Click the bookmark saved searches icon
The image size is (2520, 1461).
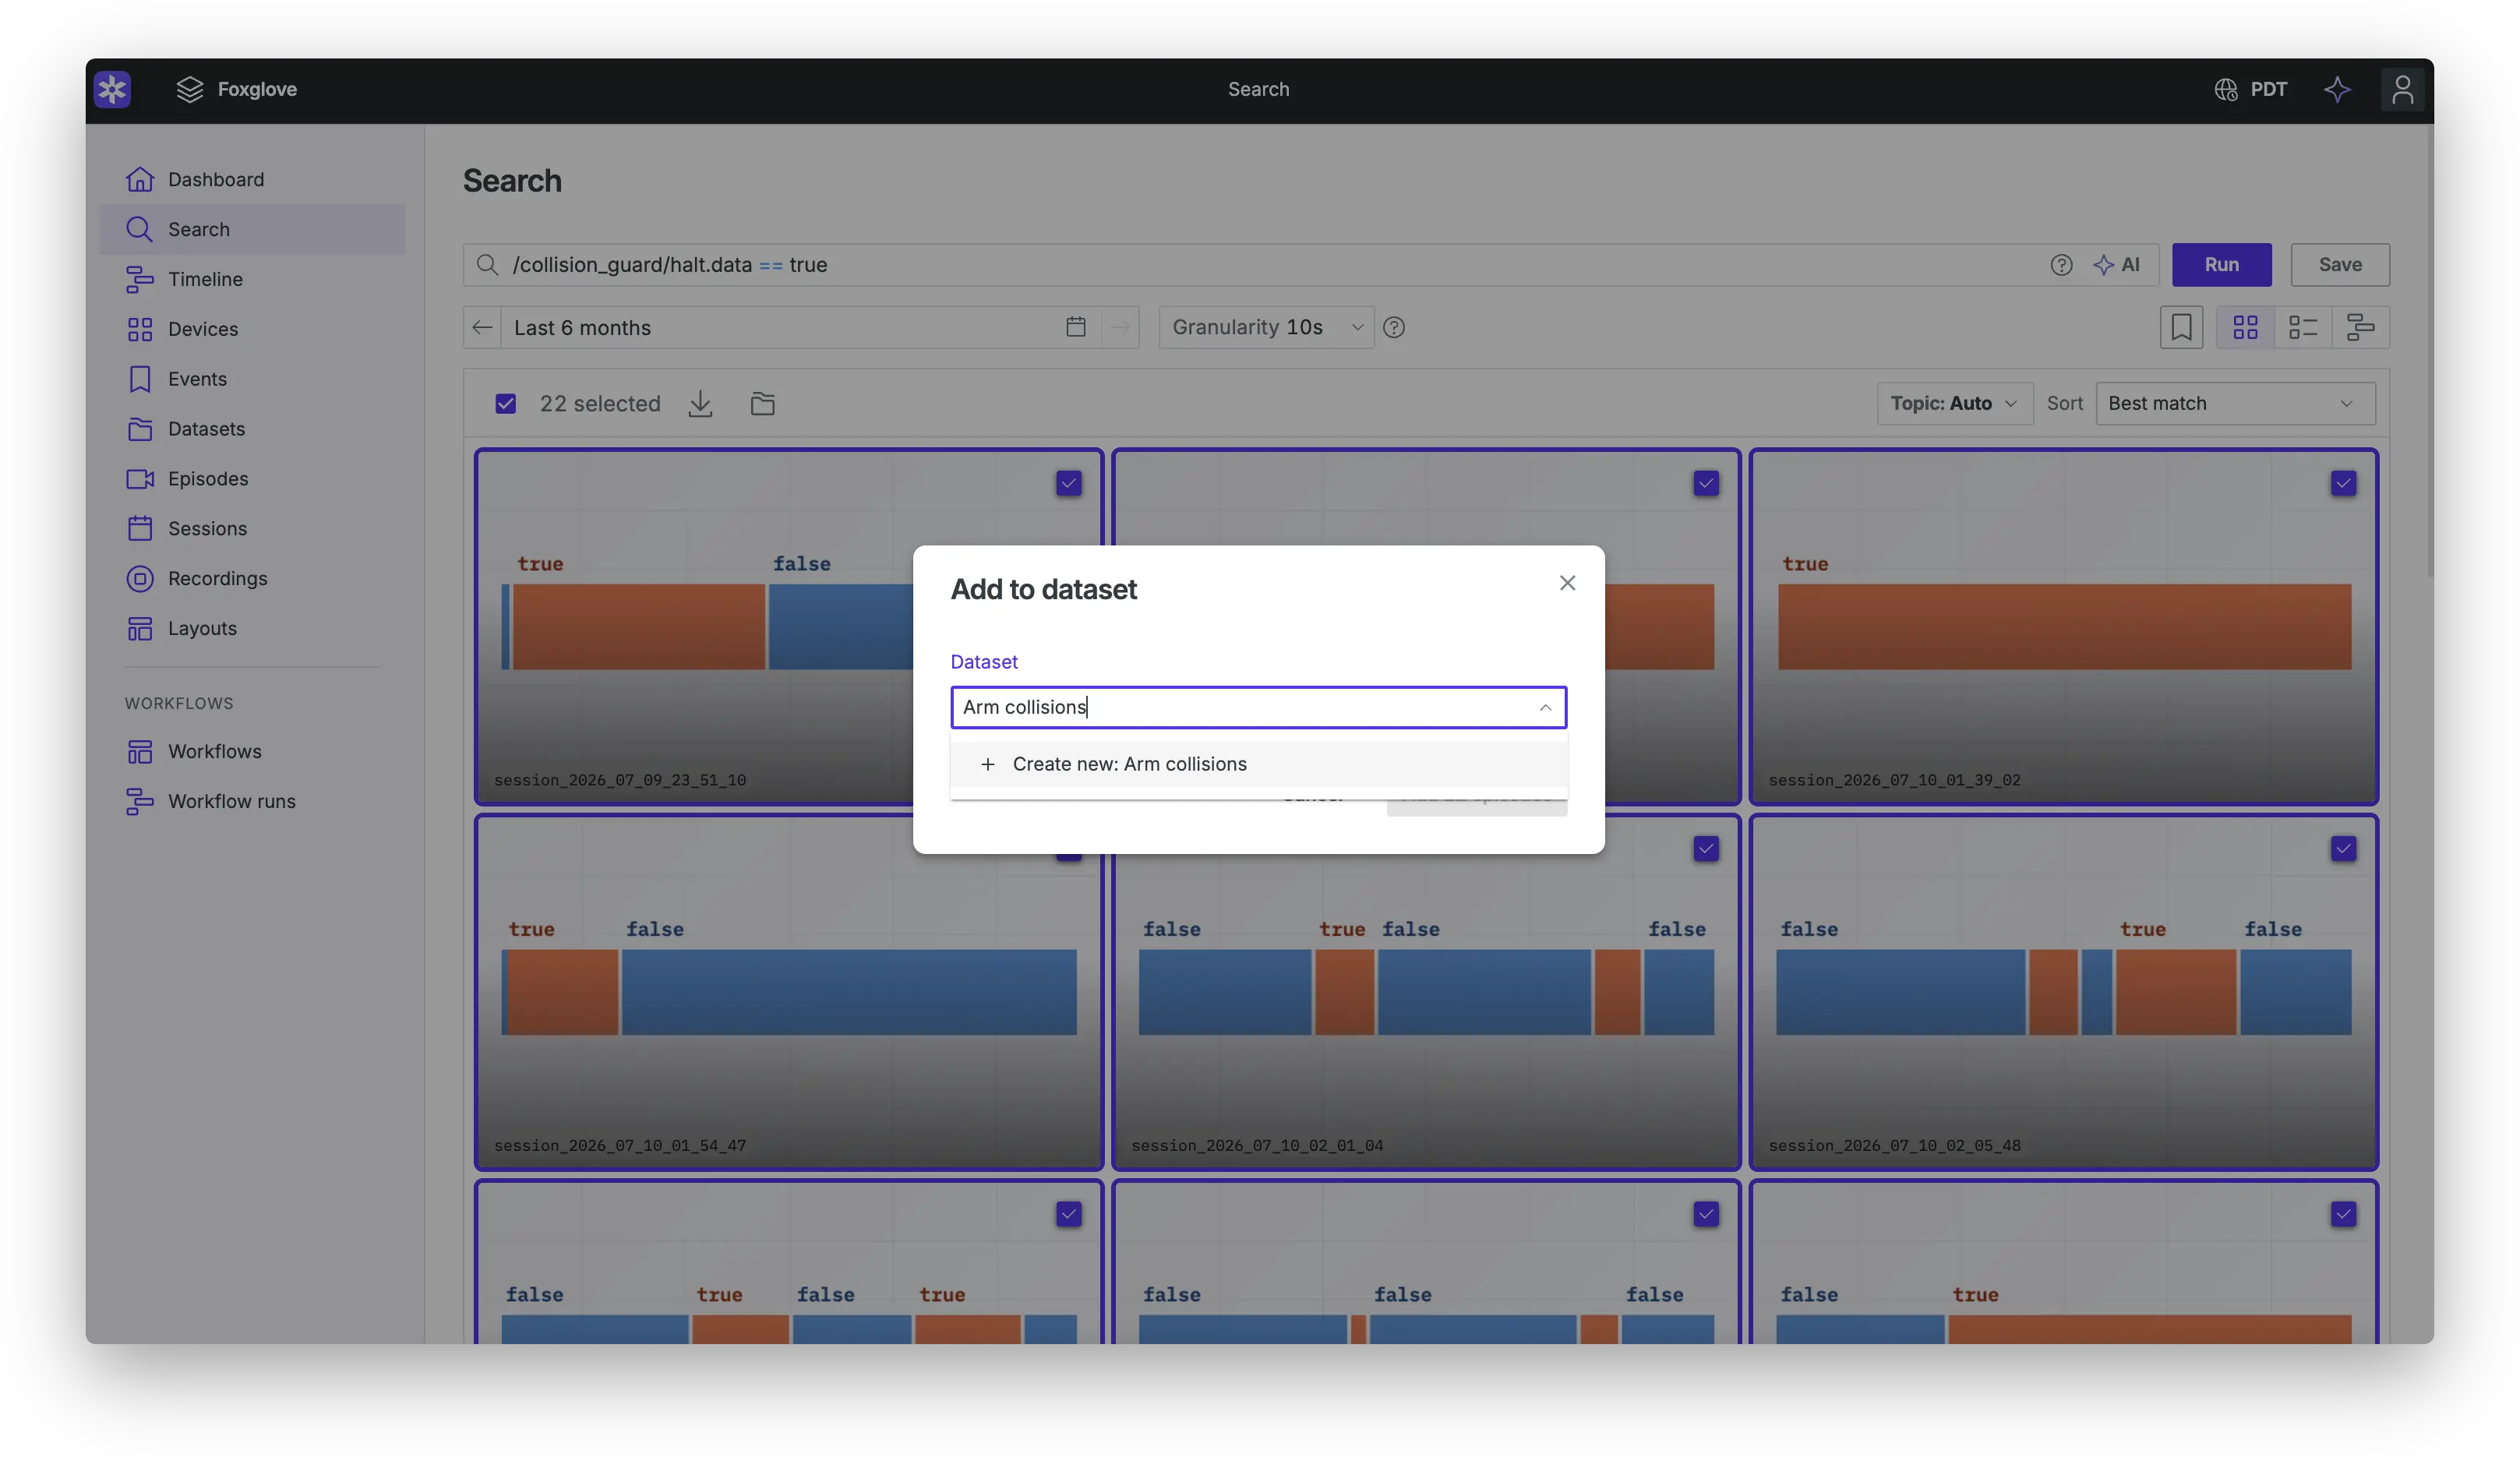pyautogui.click(x=2181, y=328)
